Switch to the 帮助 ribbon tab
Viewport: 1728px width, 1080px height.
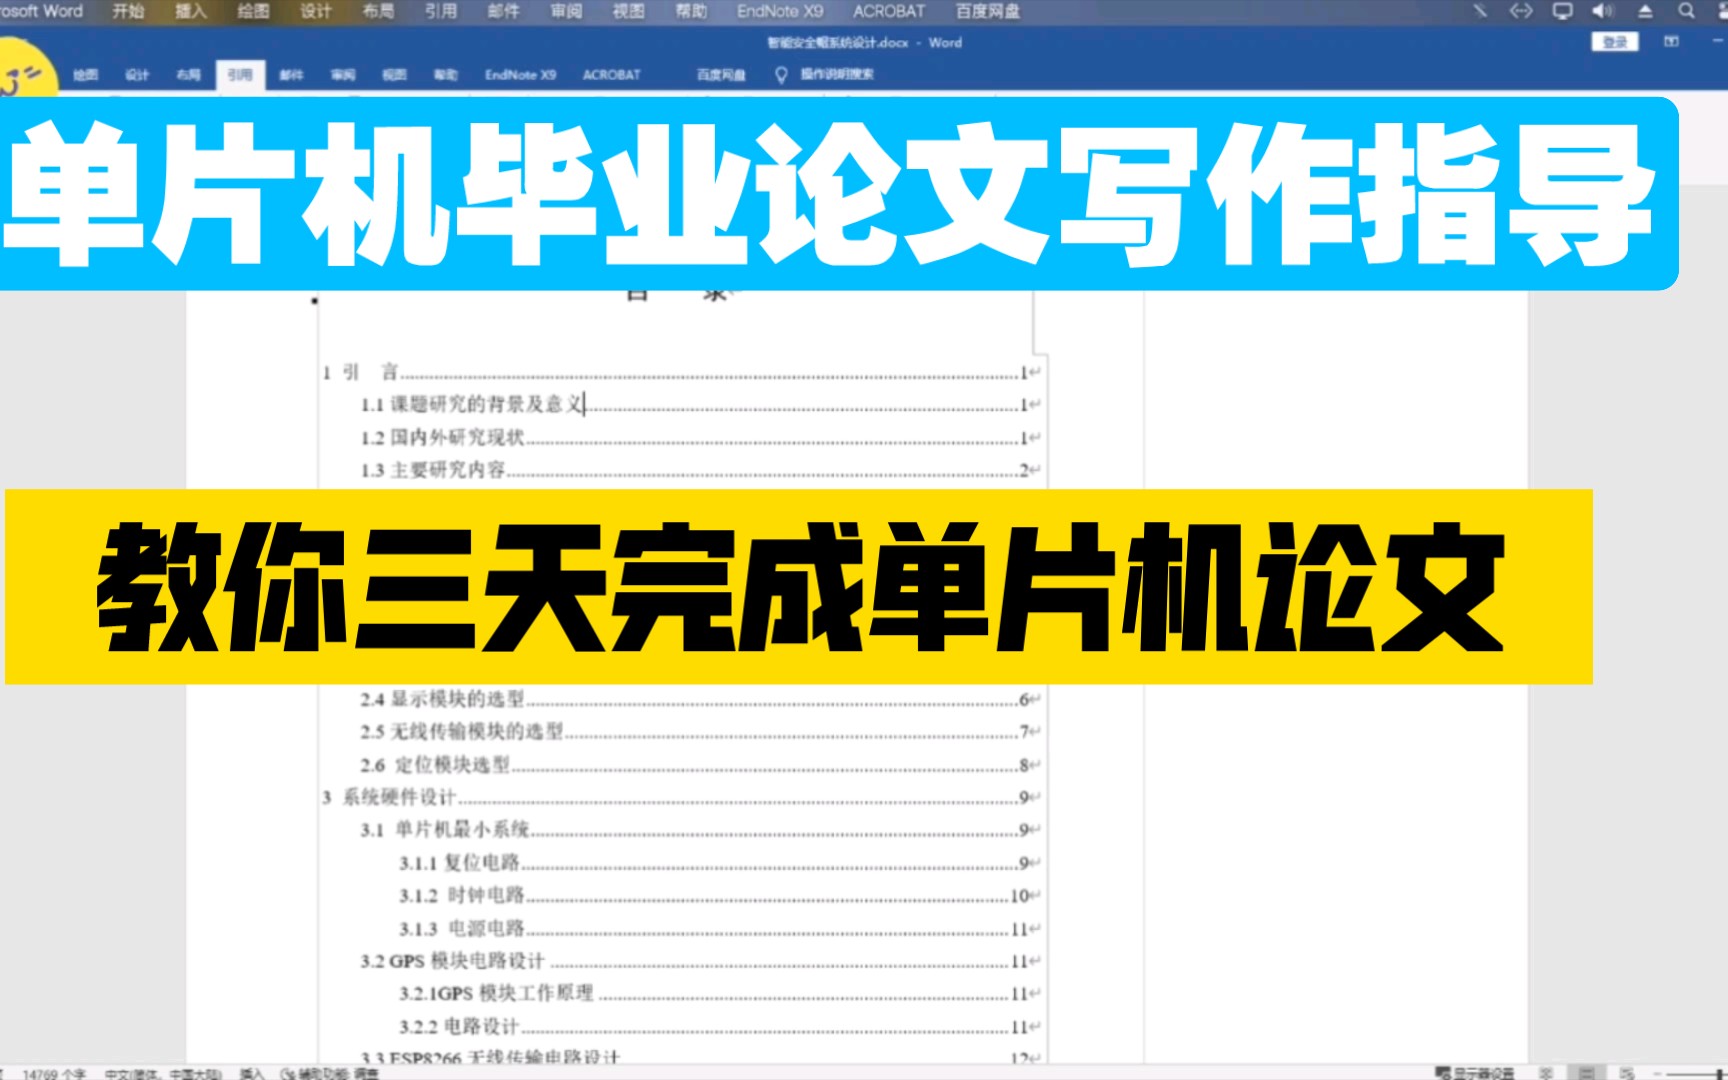tap(446, 75)
